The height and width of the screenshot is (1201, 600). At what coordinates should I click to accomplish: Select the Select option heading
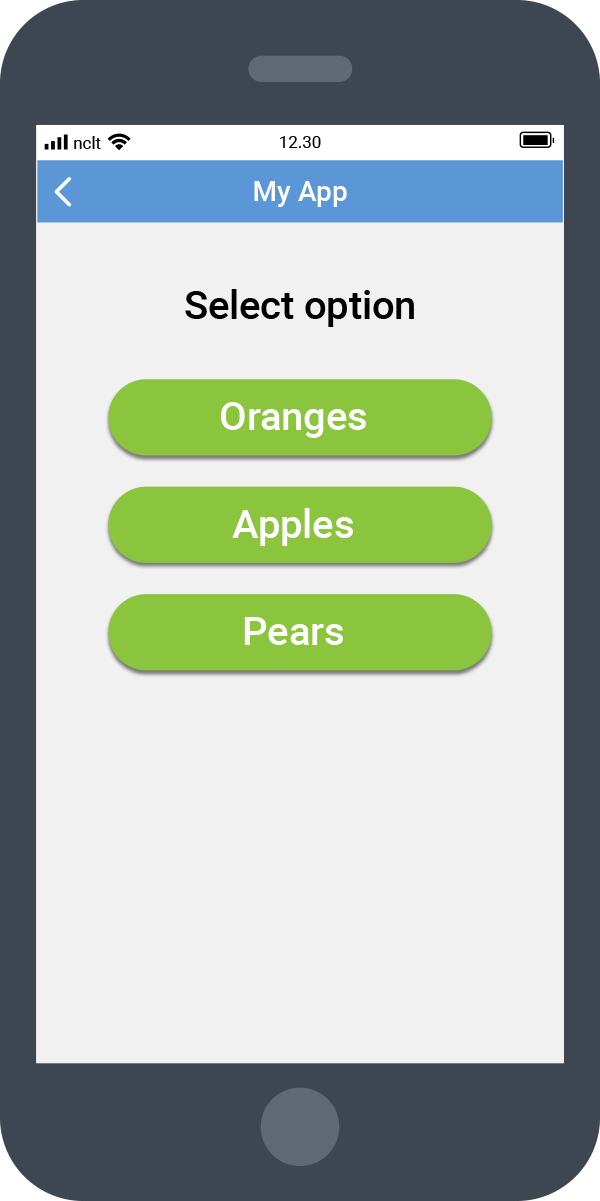point(299,305)
